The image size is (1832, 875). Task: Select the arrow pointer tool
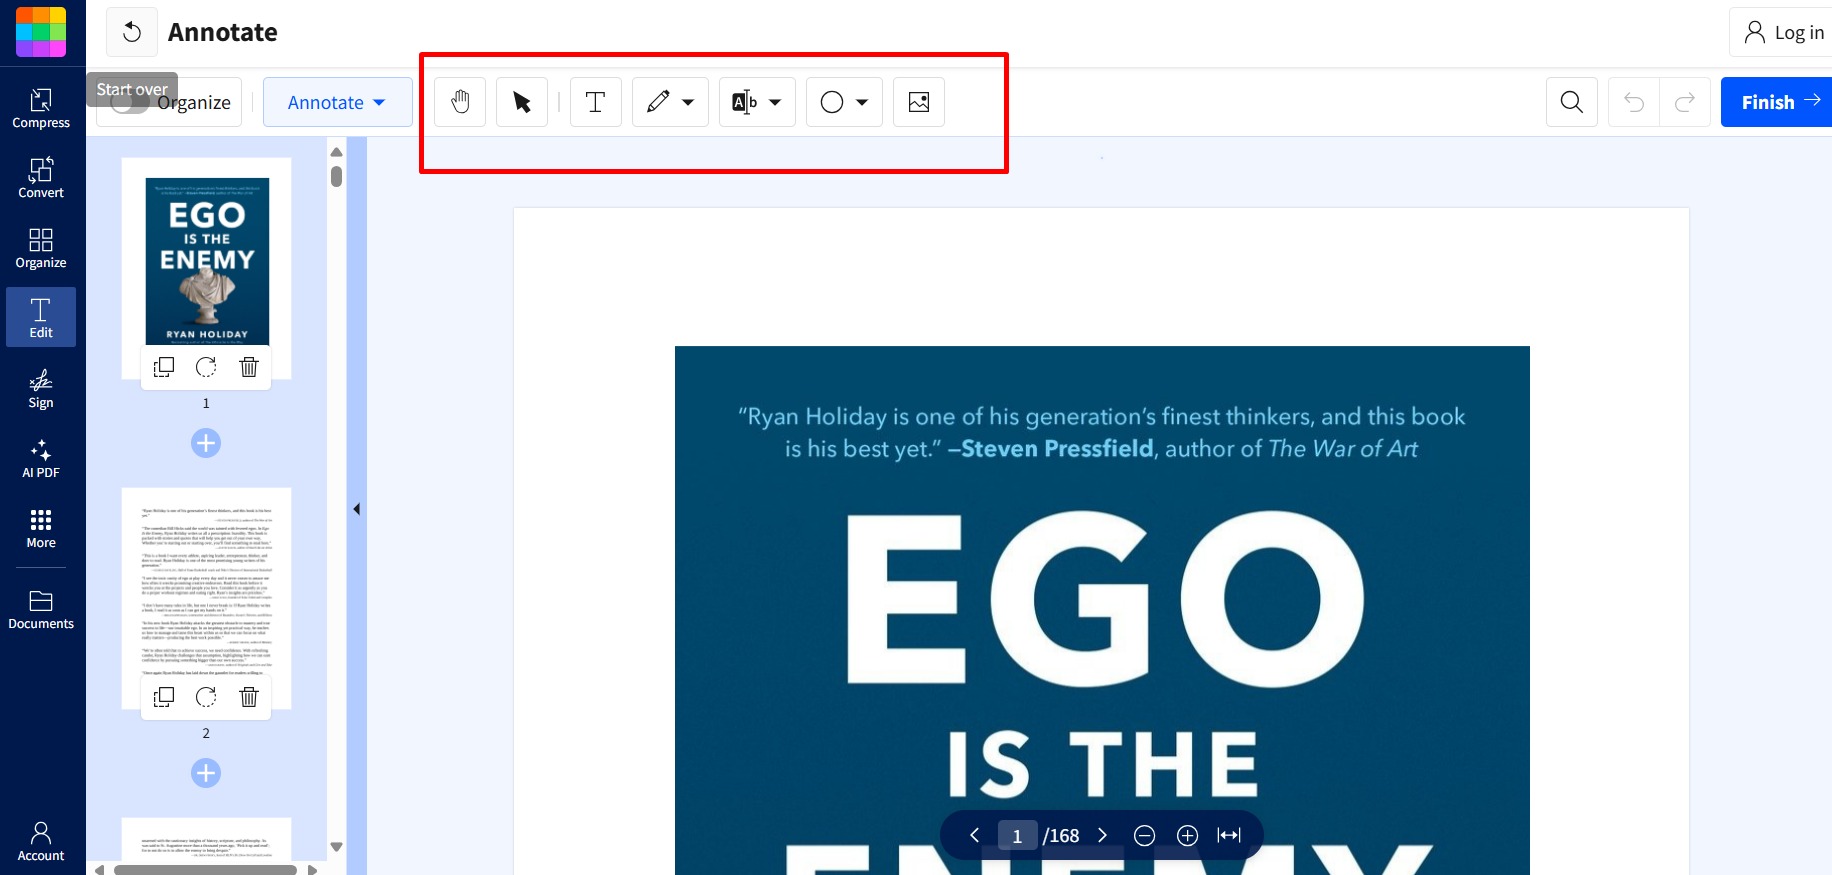[x=522, y=102]
